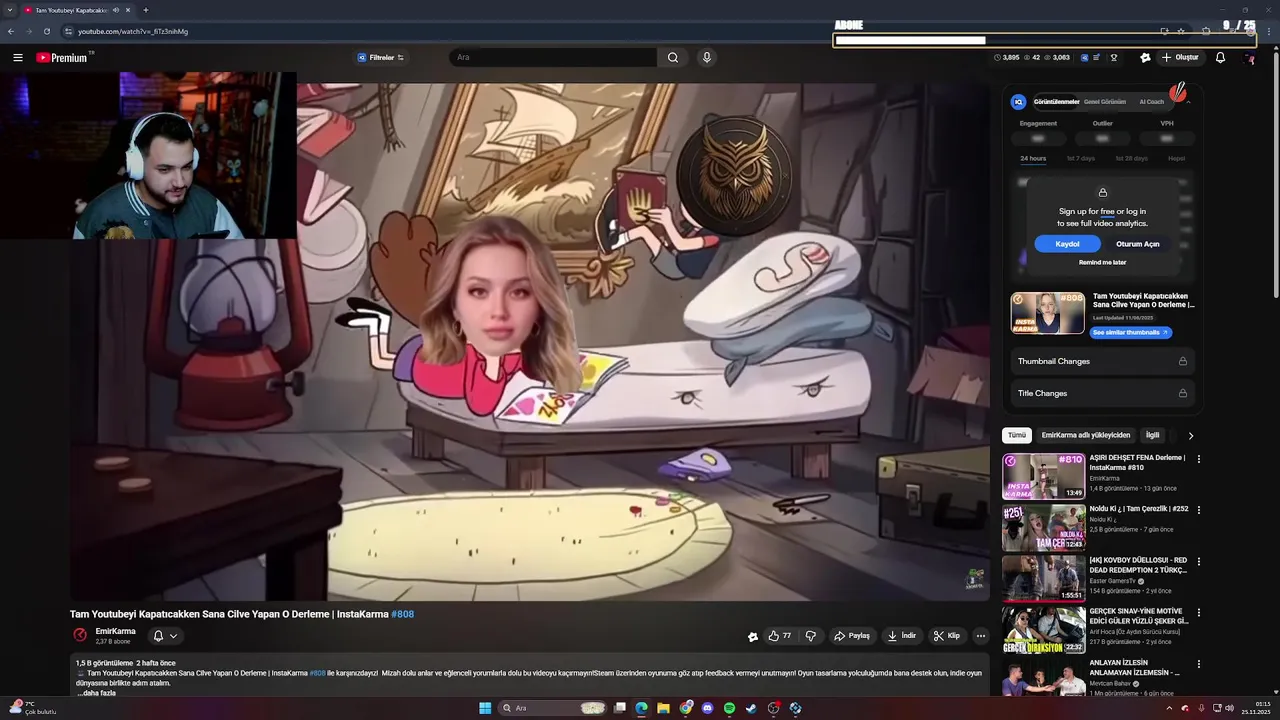Screen dimensions: 1280x720
Task: Open the AŞIRI DEHŞET FENA Derleme #810 thumbnail
Action: click(1043, 476)
